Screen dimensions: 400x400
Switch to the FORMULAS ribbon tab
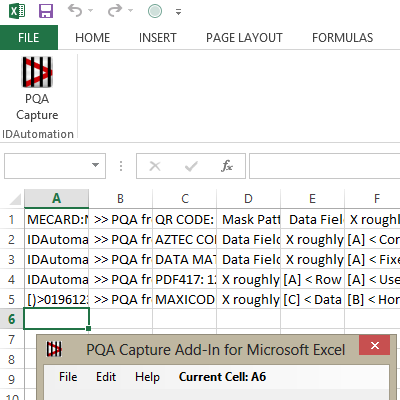(343, 38)
